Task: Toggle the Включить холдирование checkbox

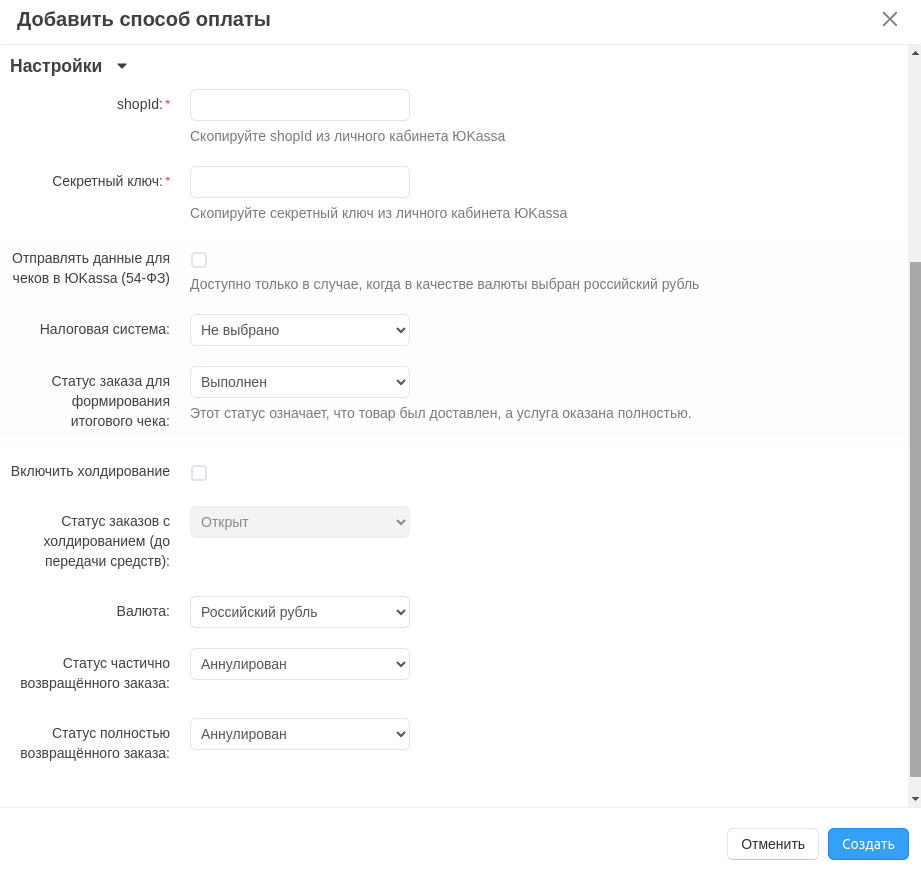Action: pos(199,473)
